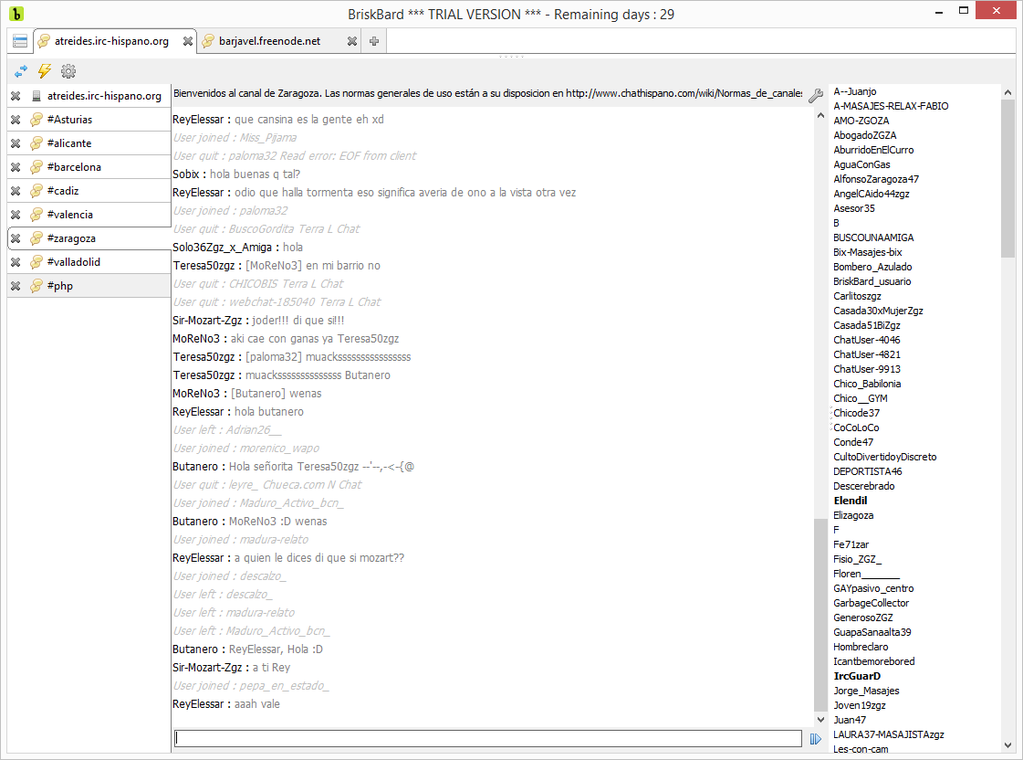
Task: Minimize the BriskBard window
Action: pos(939,11)
